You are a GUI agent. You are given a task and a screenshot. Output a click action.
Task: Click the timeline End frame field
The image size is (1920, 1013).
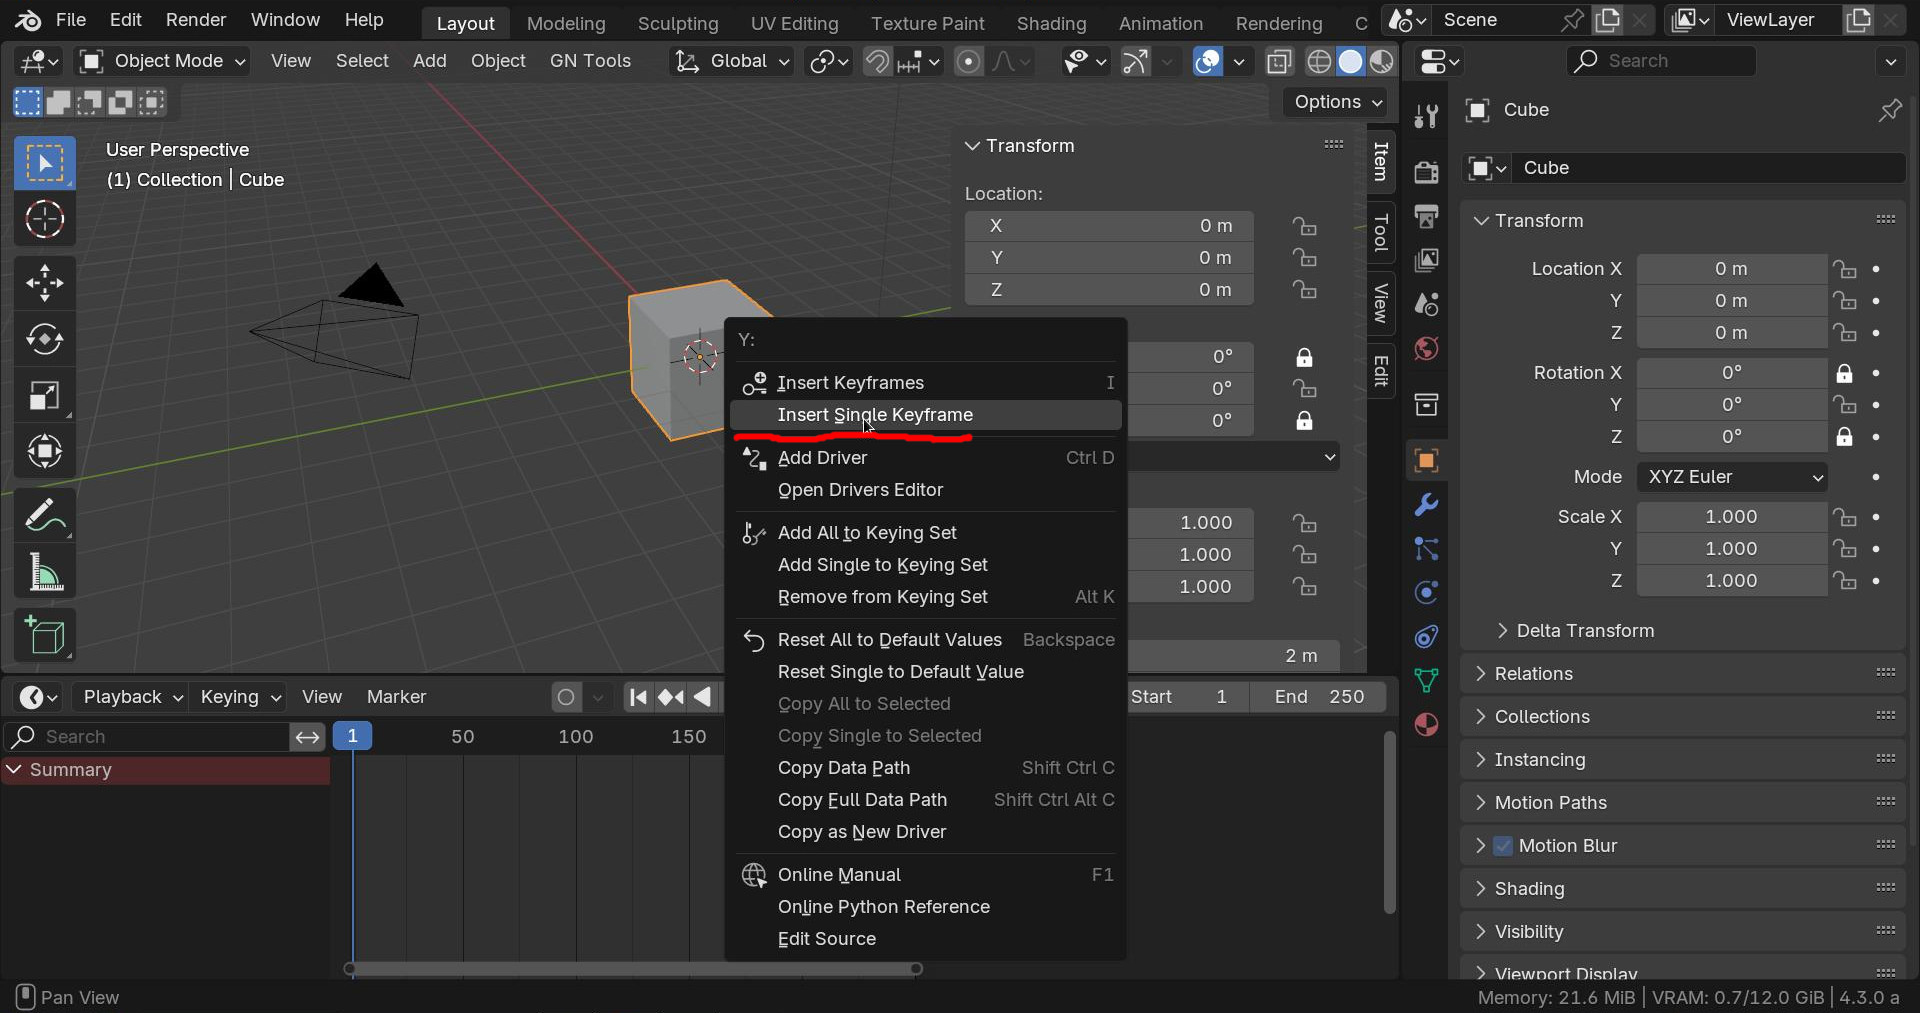click(x=1318, y=697)
